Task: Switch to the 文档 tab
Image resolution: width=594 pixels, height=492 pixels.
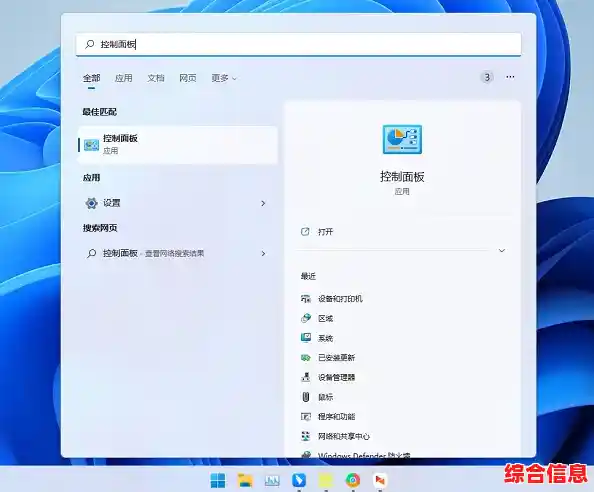Action: point(156,78)
